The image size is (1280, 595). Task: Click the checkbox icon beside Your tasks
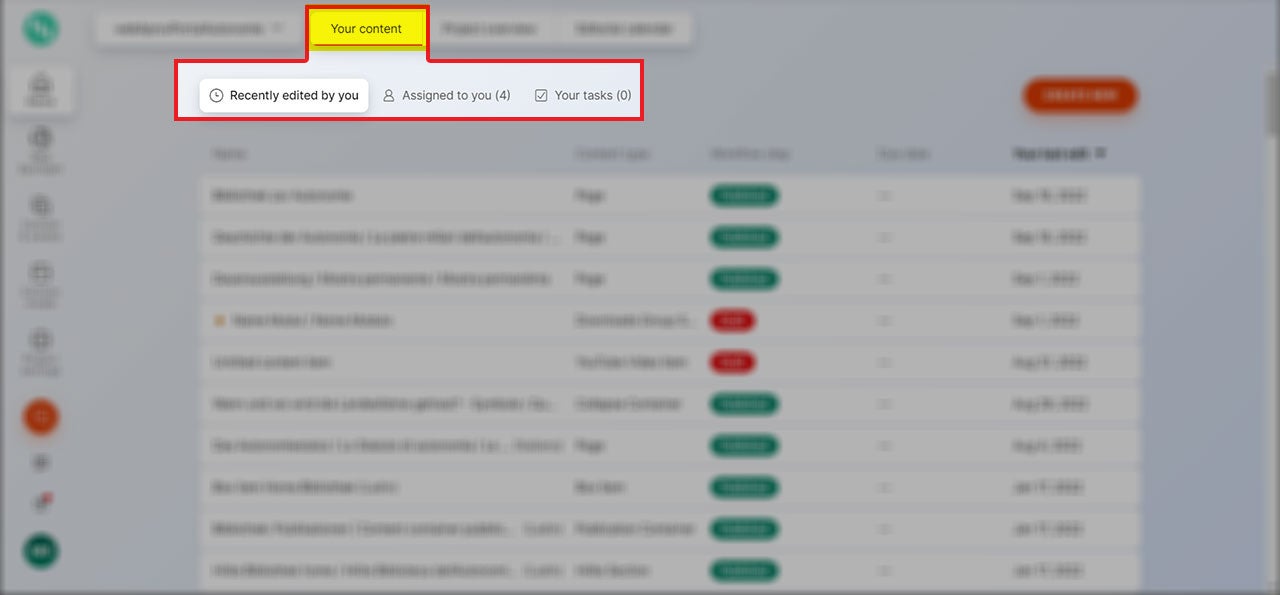(x=541, y=96)
